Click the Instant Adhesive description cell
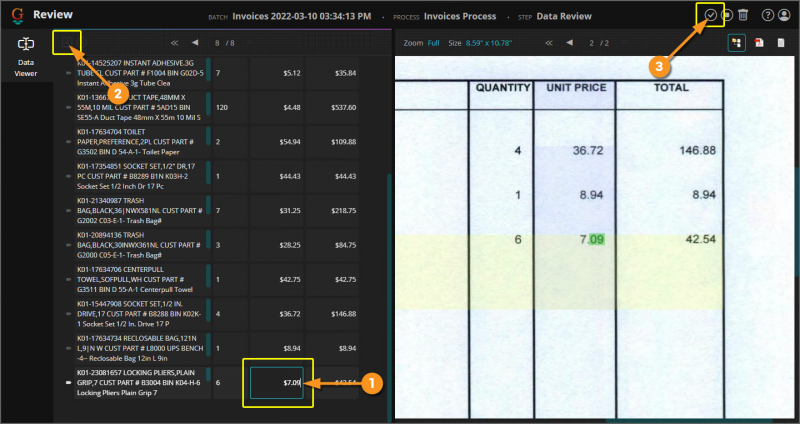Screen dimensions: 800x424 click(142, 73)
